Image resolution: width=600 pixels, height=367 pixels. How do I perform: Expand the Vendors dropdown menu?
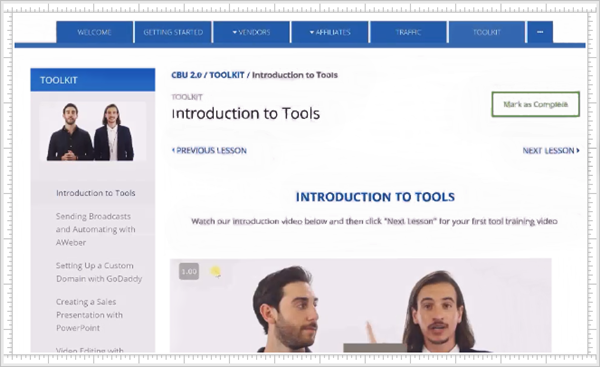pyautogui.click(x=251, y=32)
